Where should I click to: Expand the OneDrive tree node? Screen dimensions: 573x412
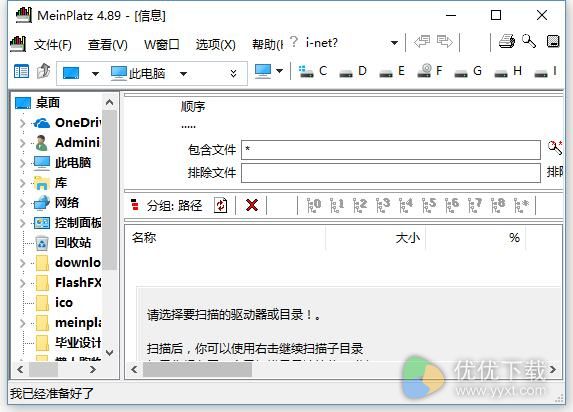coord(23,123)
